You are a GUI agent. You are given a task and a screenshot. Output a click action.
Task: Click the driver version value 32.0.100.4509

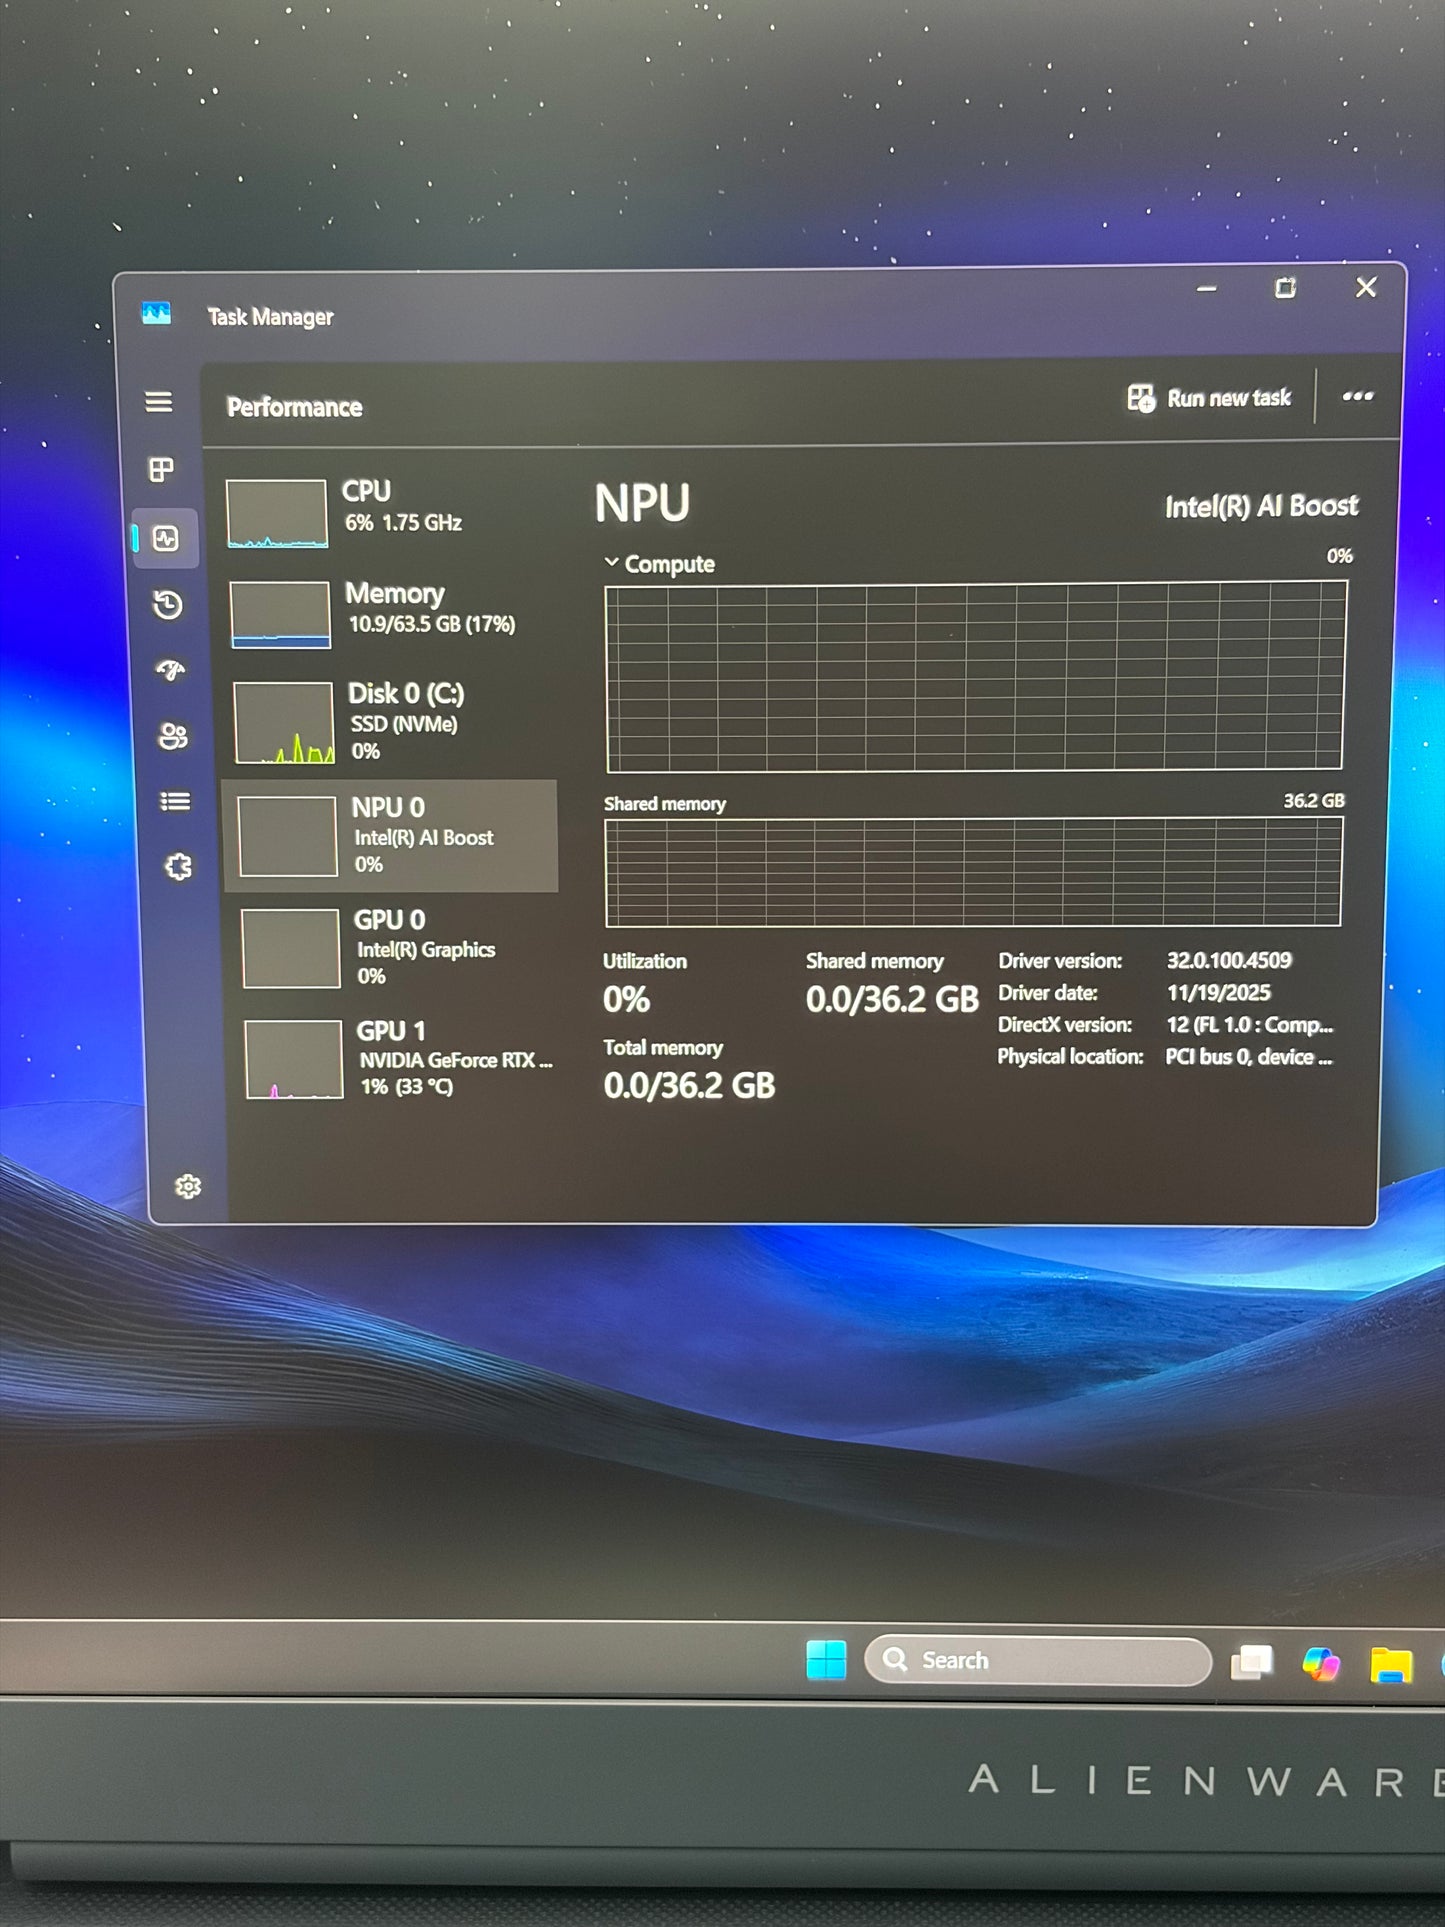(x=1229, y=960)
